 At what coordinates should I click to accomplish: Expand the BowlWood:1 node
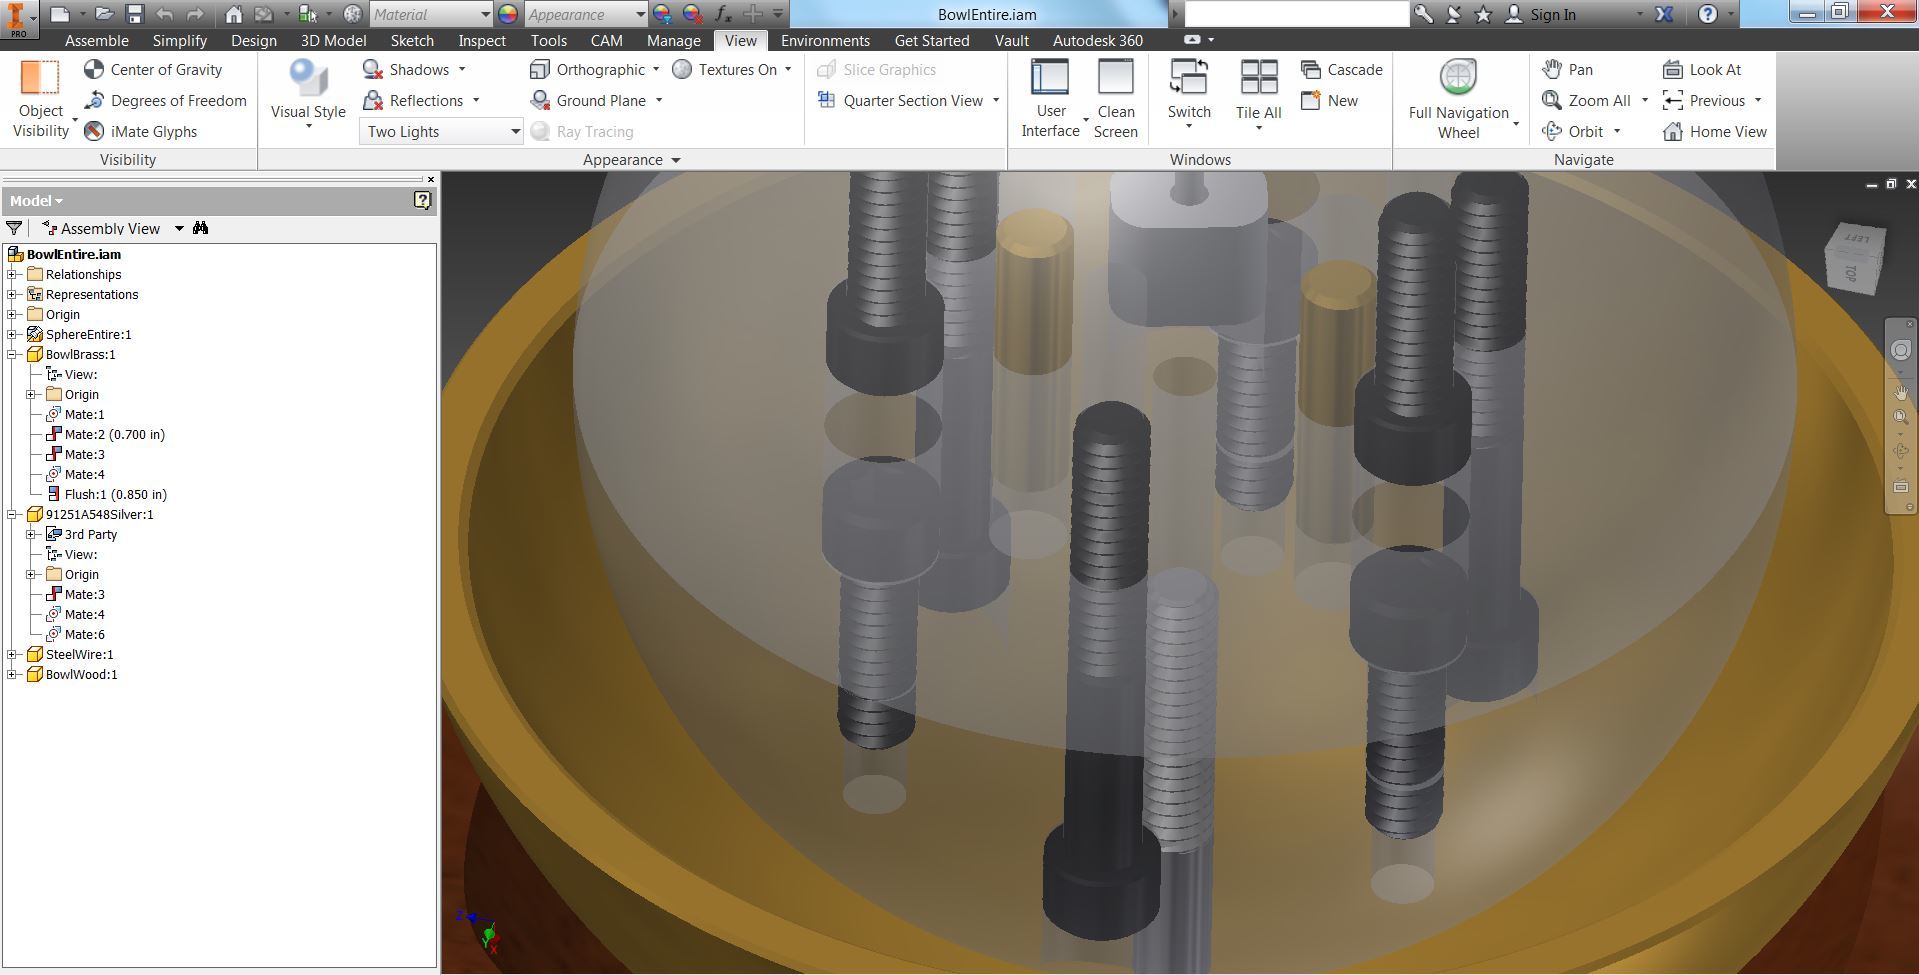tap(12, 674)
